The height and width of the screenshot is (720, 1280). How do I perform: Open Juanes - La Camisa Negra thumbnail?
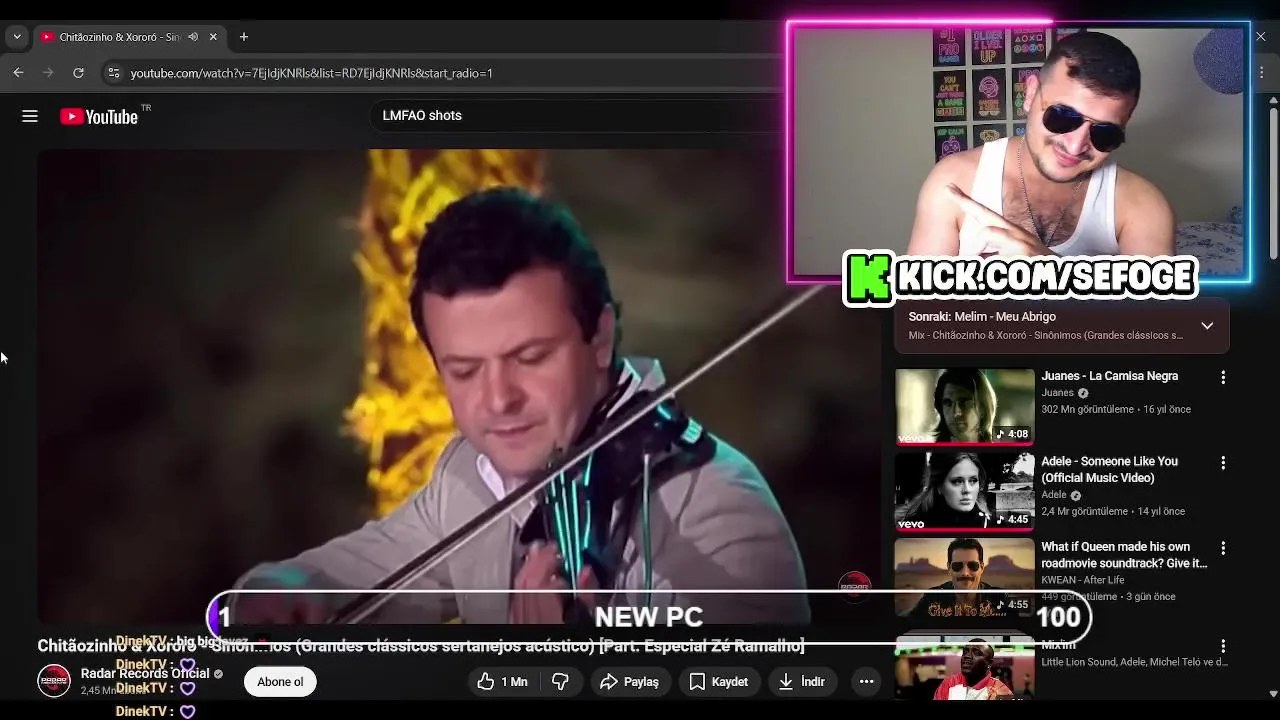pos(965,406)
